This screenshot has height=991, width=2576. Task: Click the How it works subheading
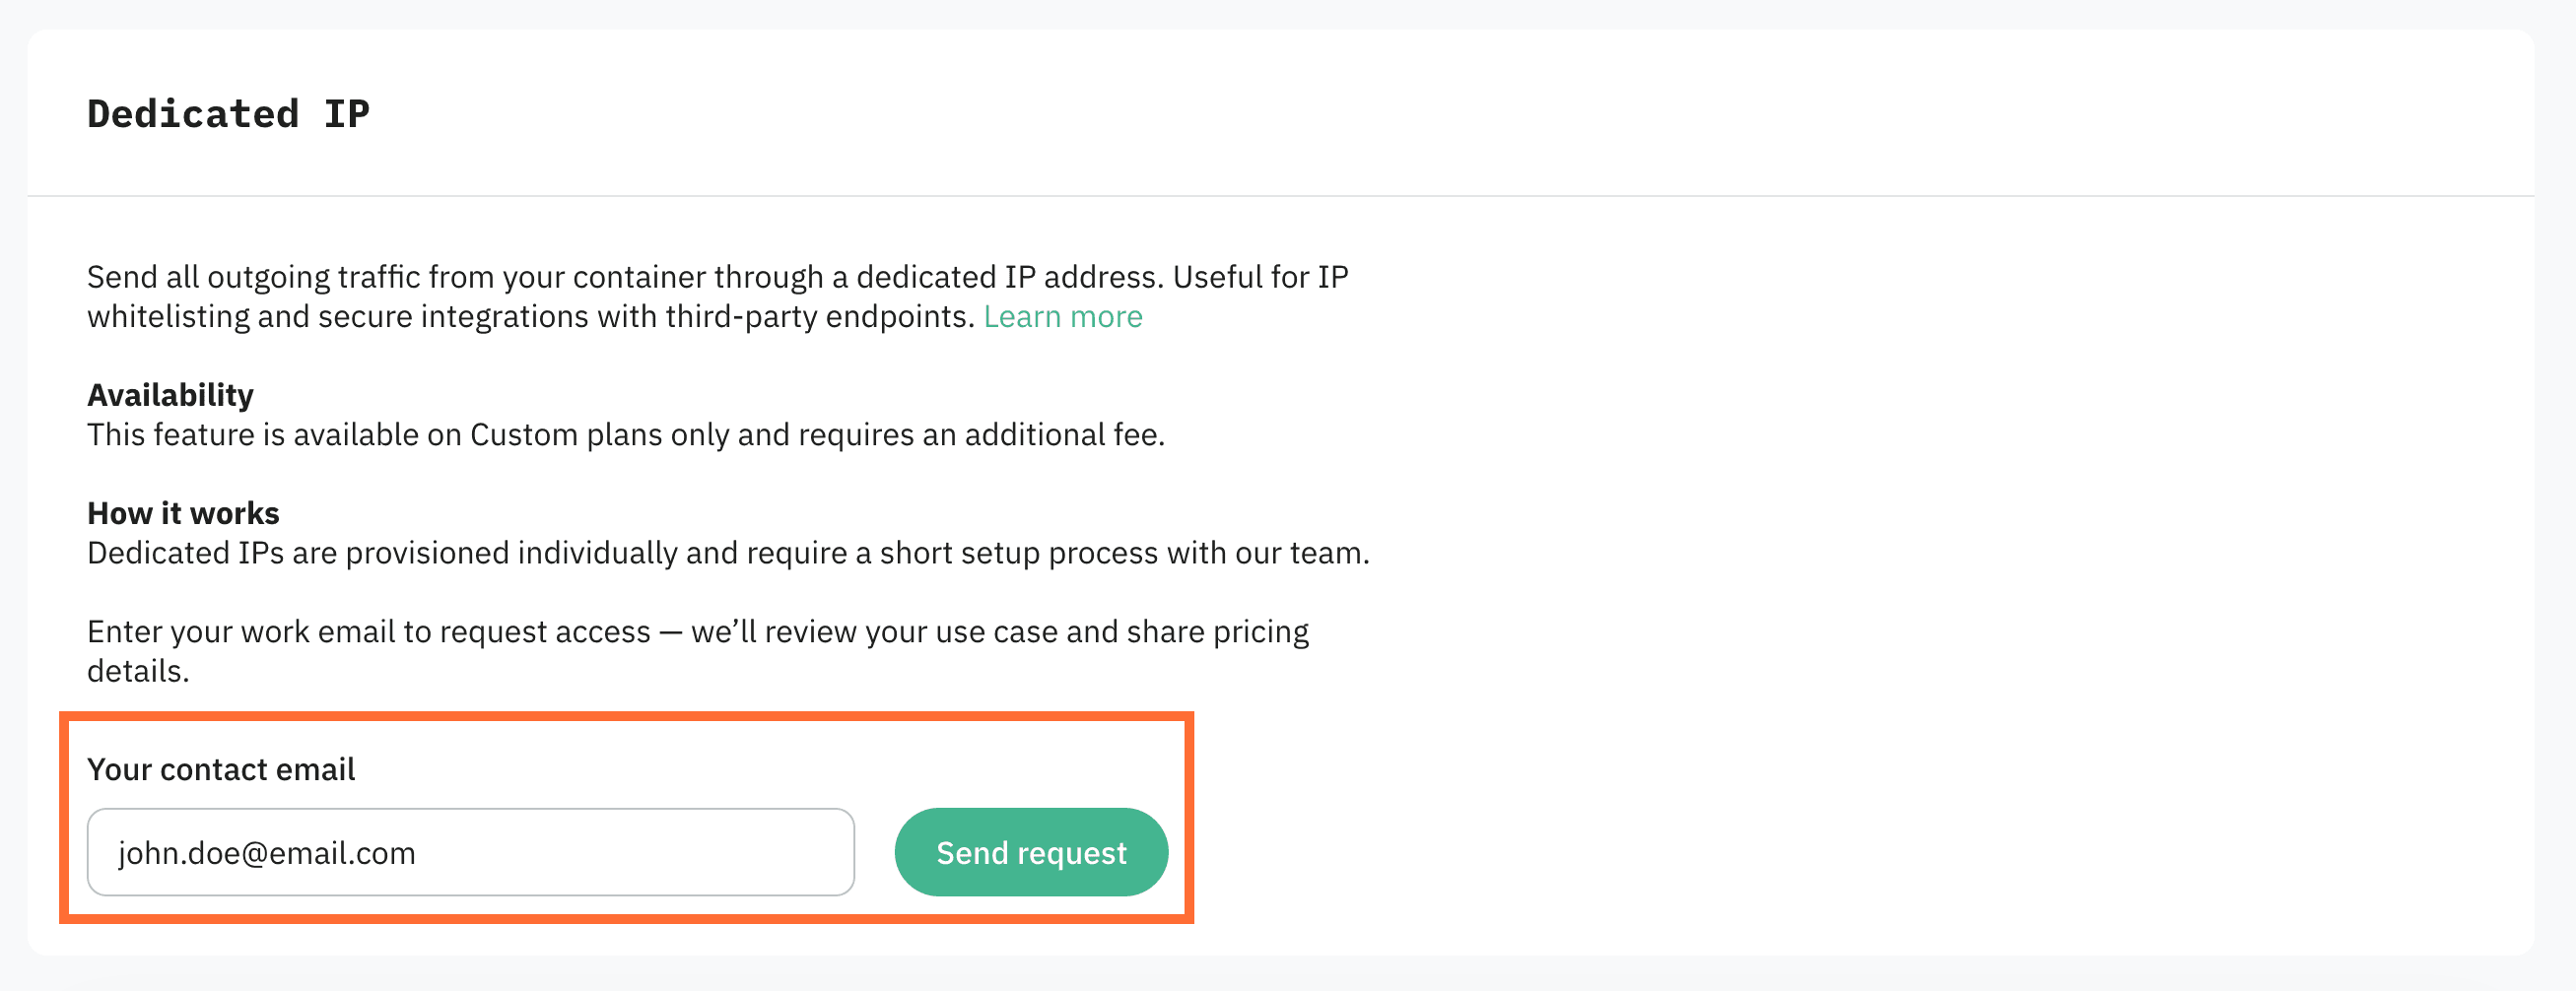pos(183,513)
